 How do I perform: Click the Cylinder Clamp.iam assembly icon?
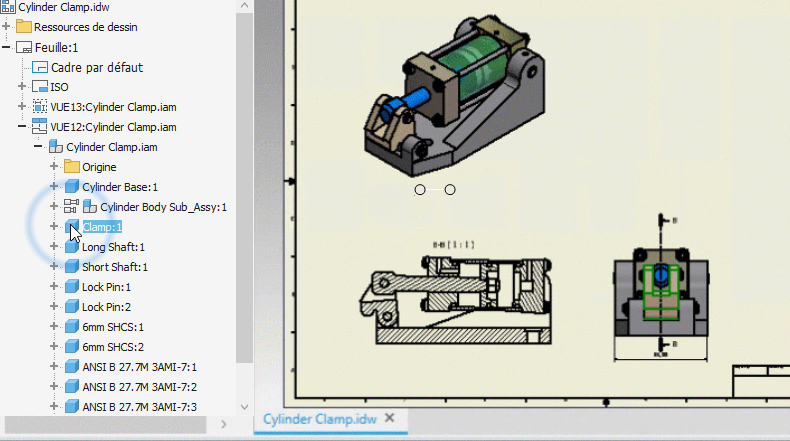(55, 147)
